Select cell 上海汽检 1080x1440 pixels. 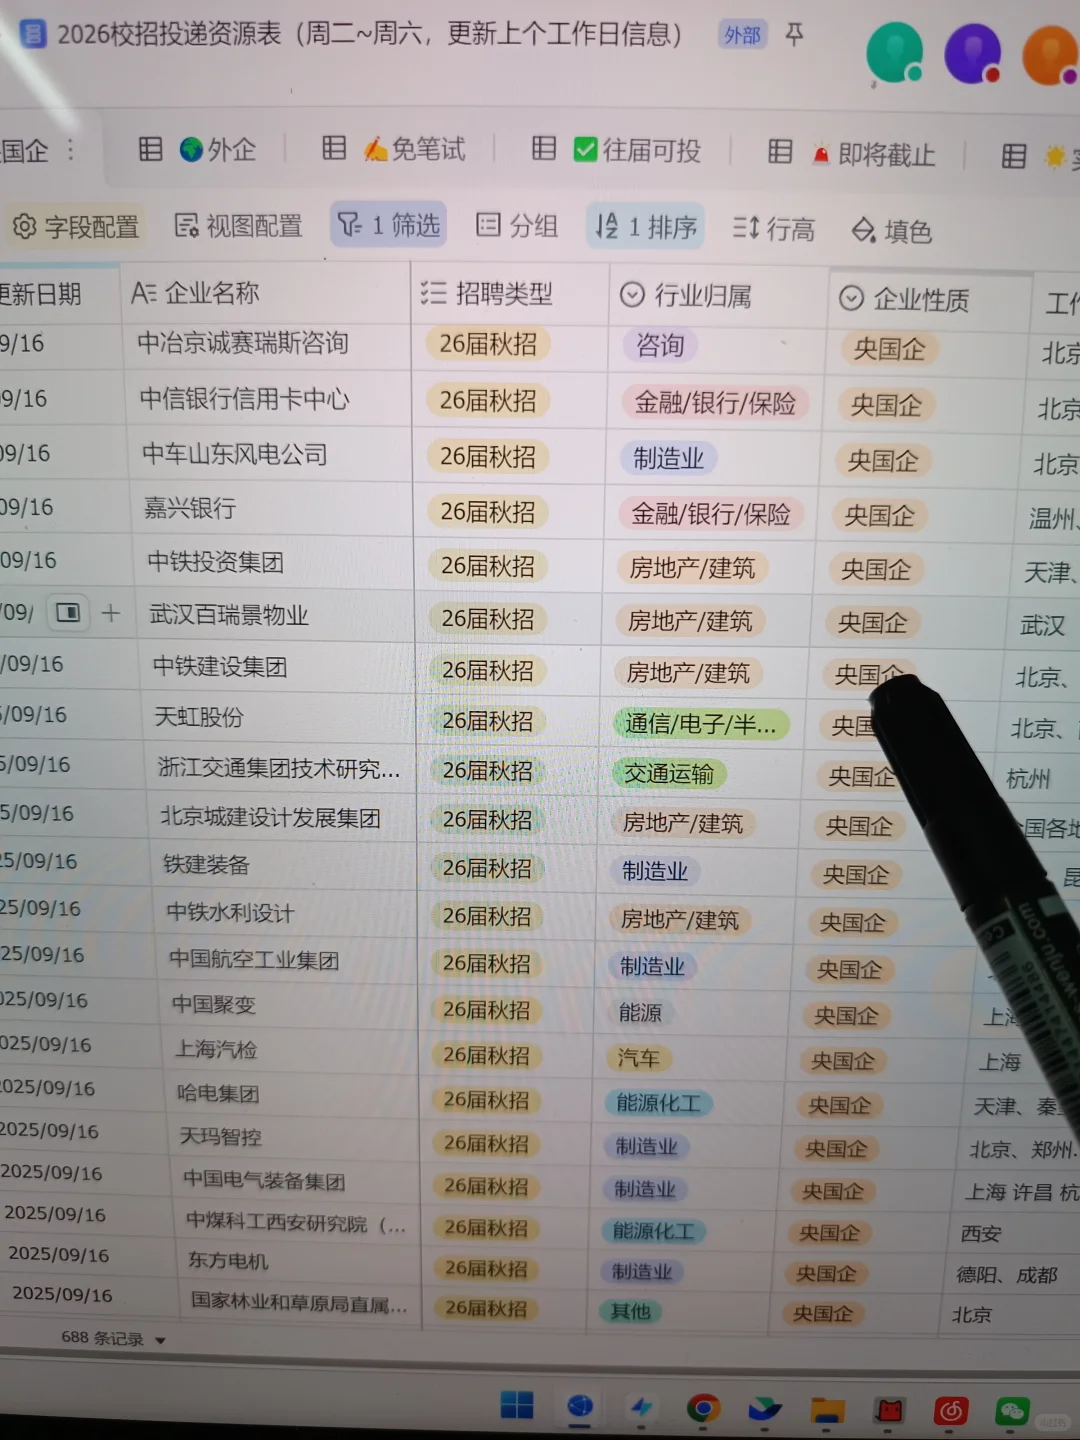217,1049
